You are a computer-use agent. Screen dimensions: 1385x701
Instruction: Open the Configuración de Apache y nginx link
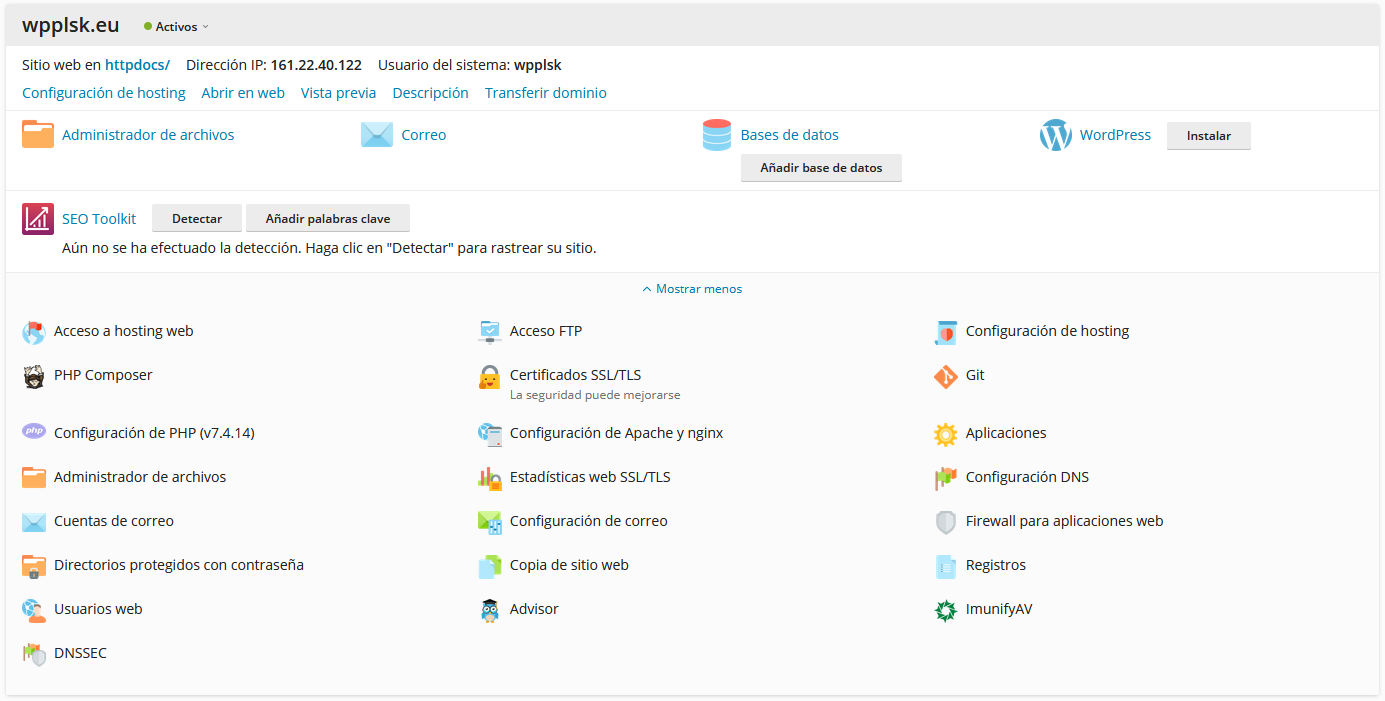(617, 433)
